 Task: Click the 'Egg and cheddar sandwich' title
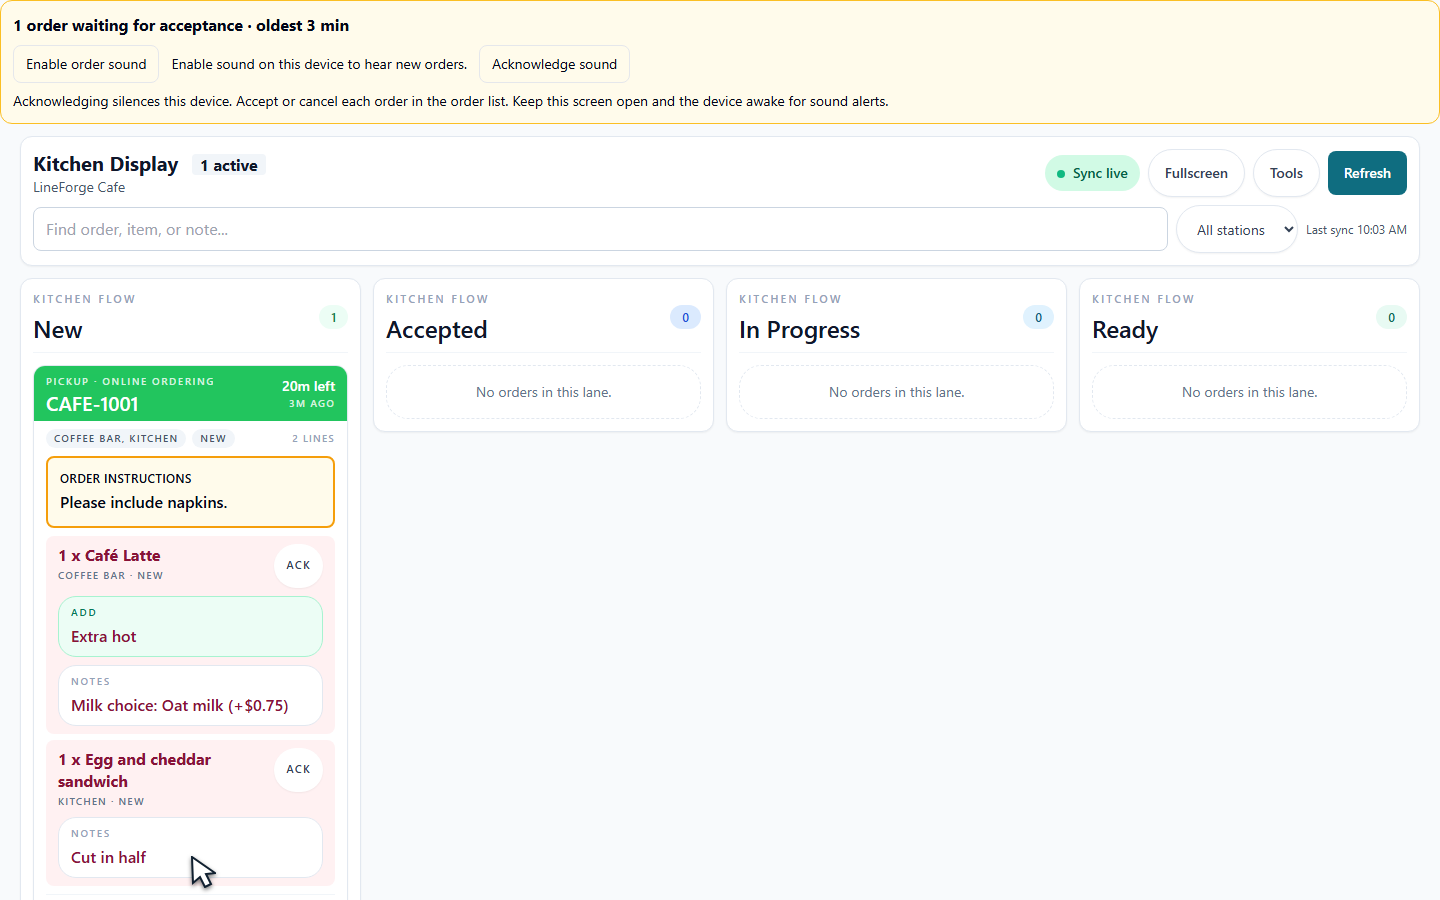coord(134,771)
